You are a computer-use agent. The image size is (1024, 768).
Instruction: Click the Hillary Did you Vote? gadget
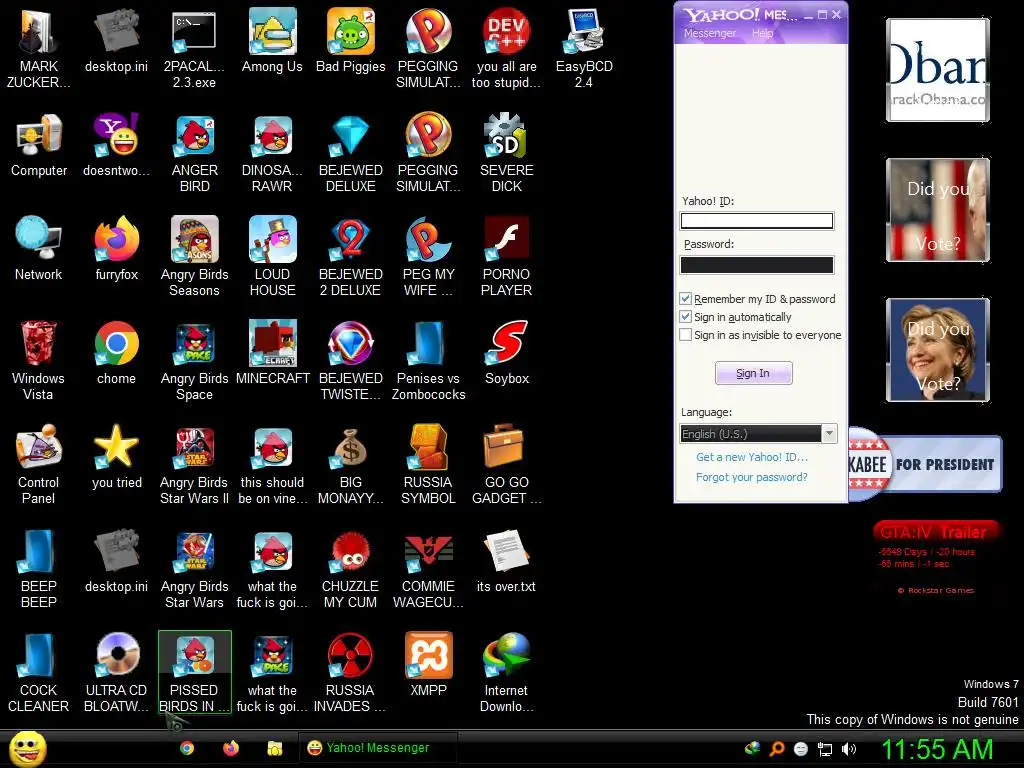pyautogui.click(x=938, y=350)
